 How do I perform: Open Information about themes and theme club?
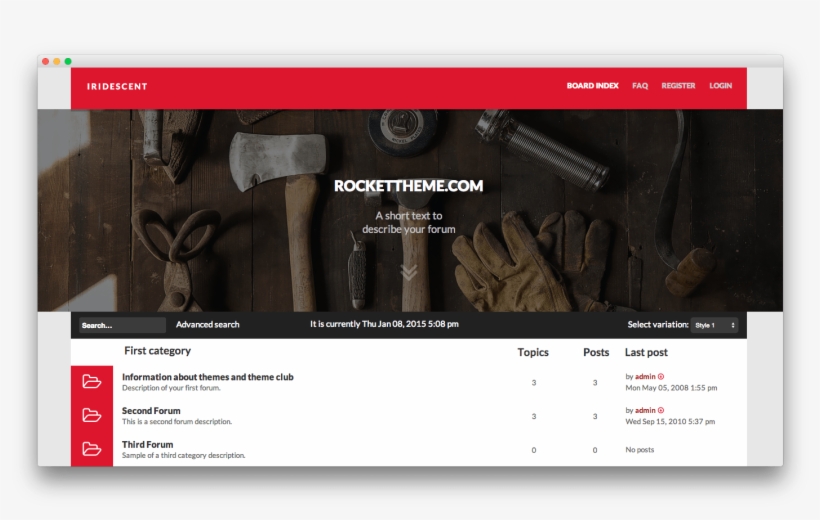pos(207,377)
